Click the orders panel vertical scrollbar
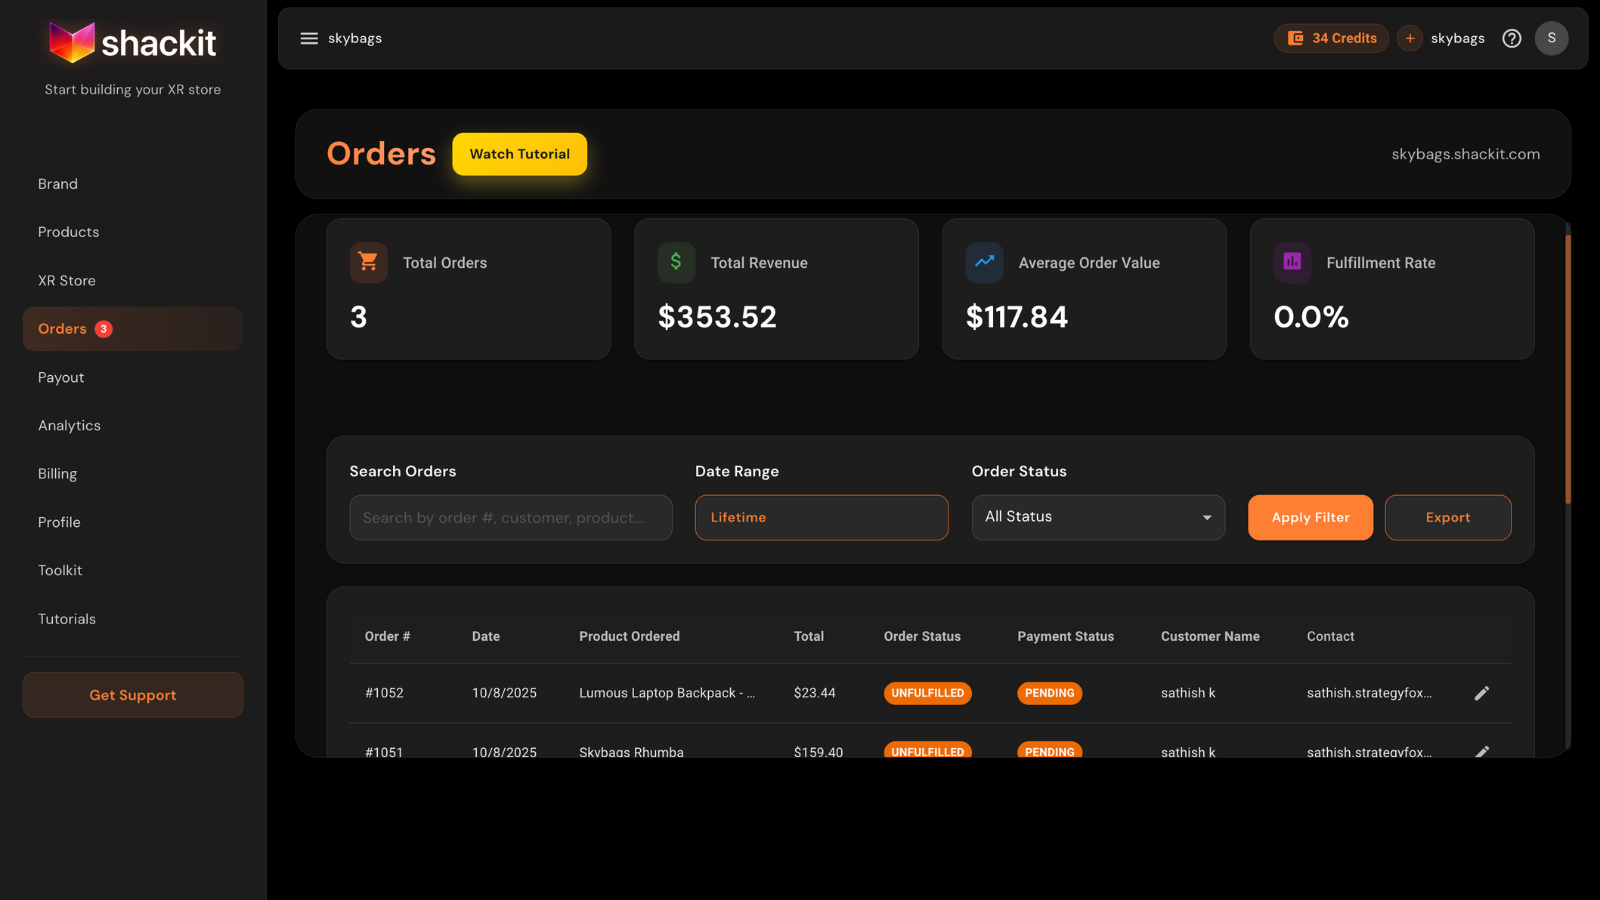The image size is (1600, 900). [1567, 370]
